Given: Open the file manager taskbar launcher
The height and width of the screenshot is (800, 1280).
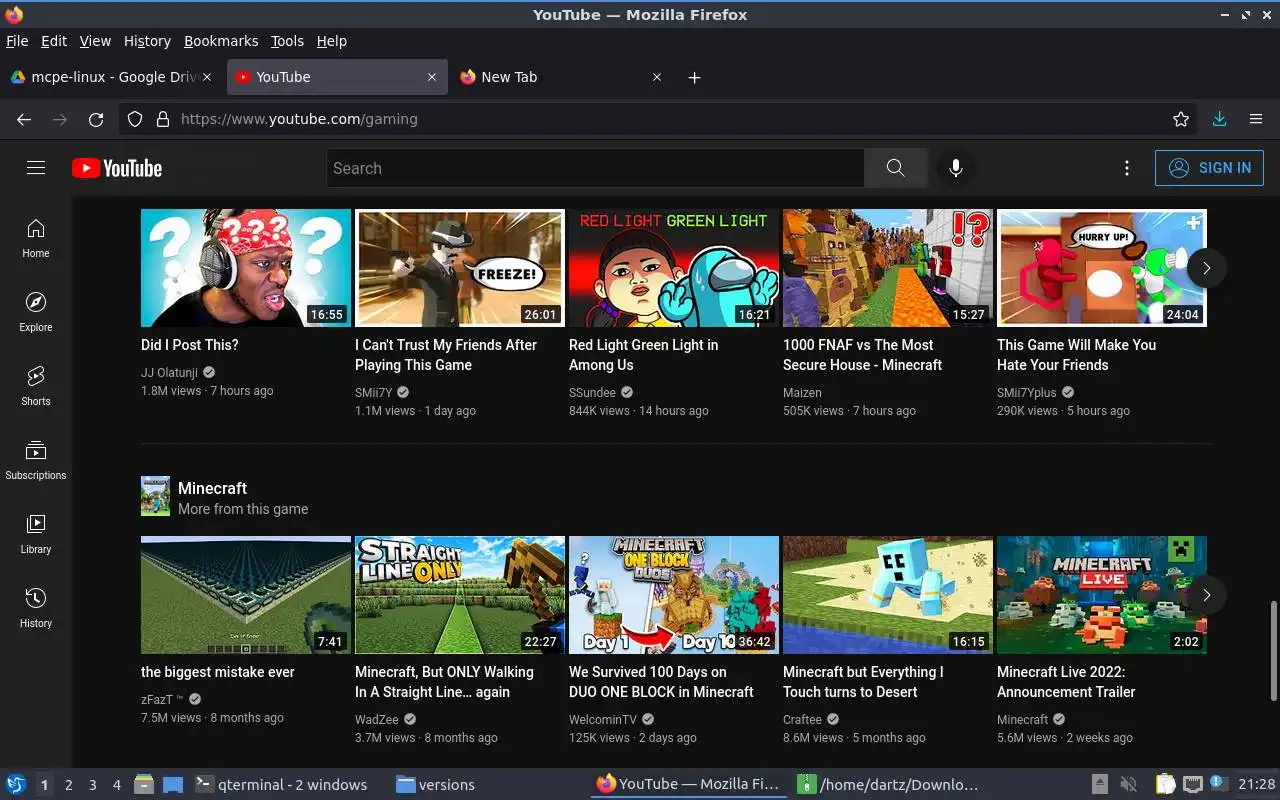Looking at the screenshot, I should (144, 785).
